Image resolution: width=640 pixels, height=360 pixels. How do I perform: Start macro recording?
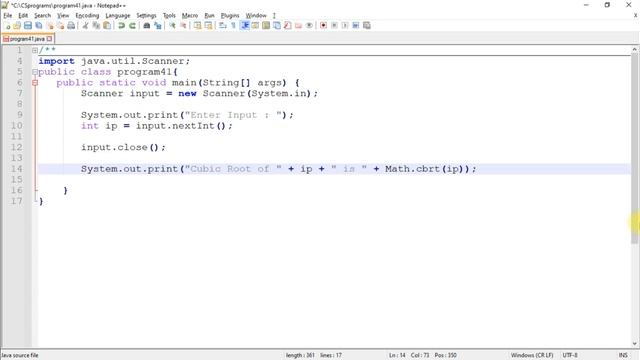pos(323,26)
